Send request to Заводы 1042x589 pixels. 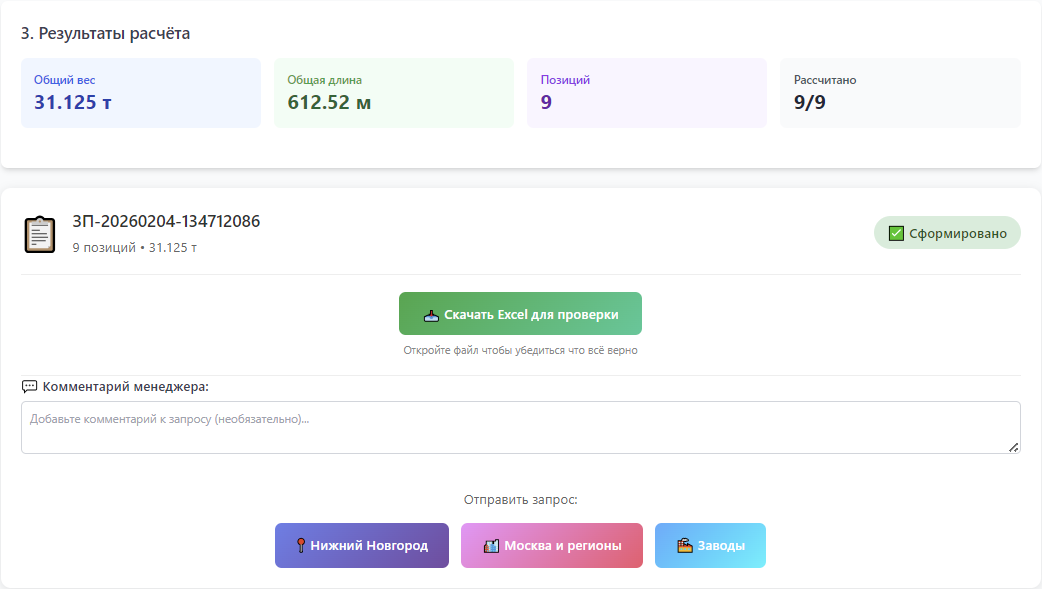(x=710, y=546)
